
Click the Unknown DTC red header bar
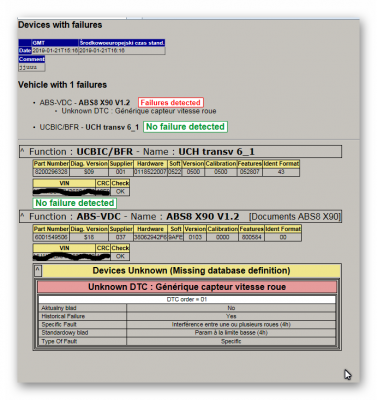(187, 287)
